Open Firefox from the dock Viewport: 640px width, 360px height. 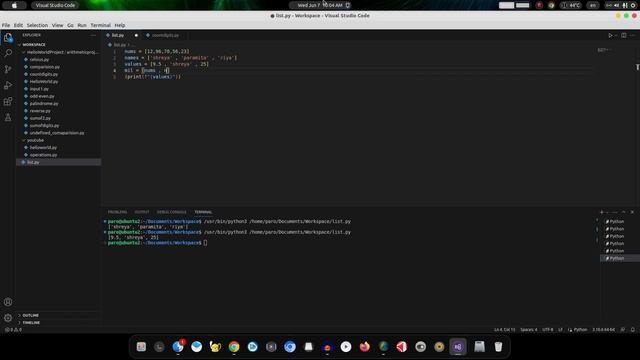tap(364, 347)
